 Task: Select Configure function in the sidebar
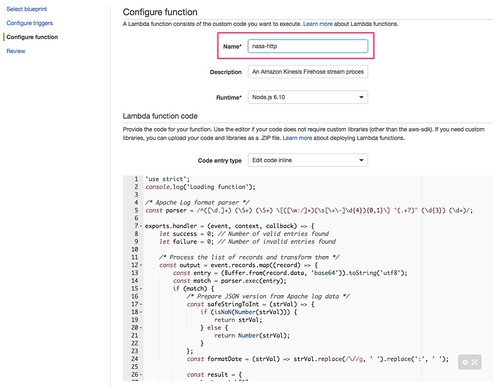(x=32, y=37)
